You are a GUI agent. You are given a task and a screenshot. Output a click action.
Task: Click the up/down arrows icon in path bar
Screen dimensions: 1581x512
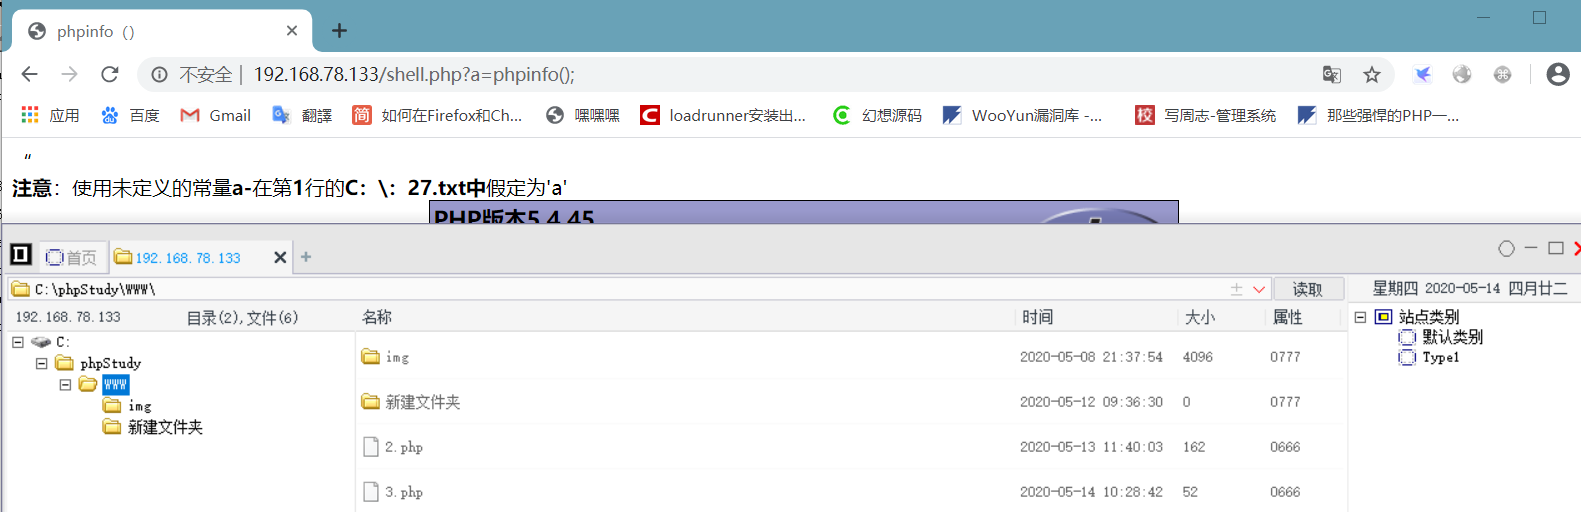coord(1236,289)
